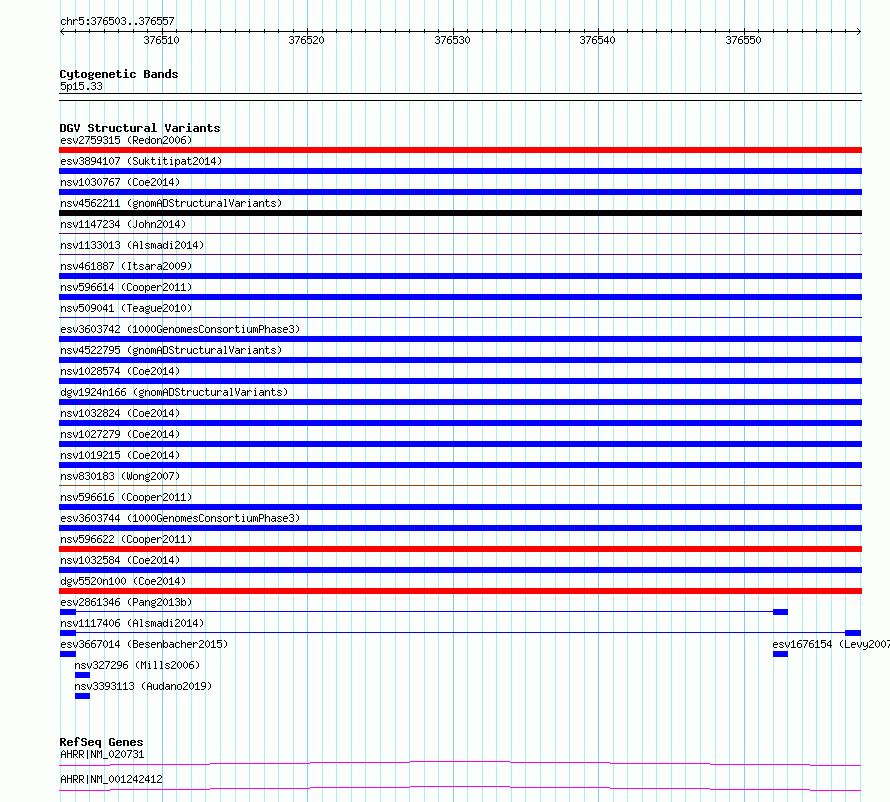Open AHRR|NM_001242412 RefSeq gene

[111, 779]
